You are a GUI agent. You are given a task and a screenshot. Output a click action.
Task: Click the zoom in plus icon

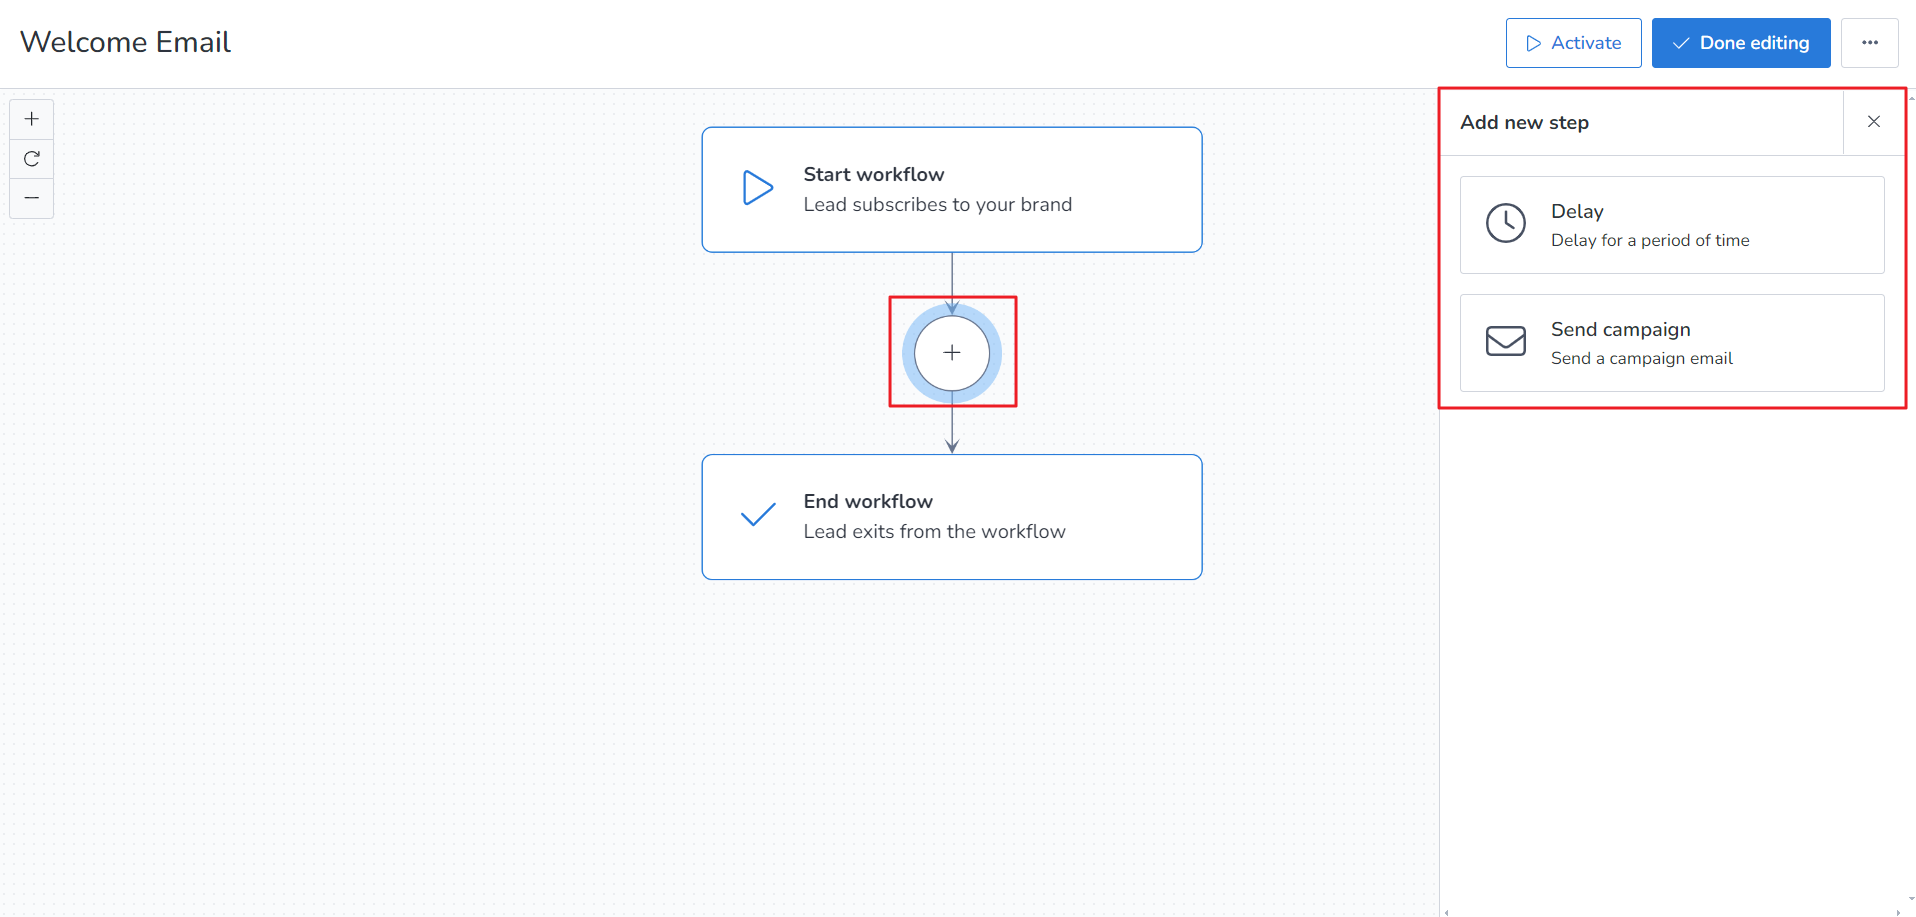(x=32, y=119)
